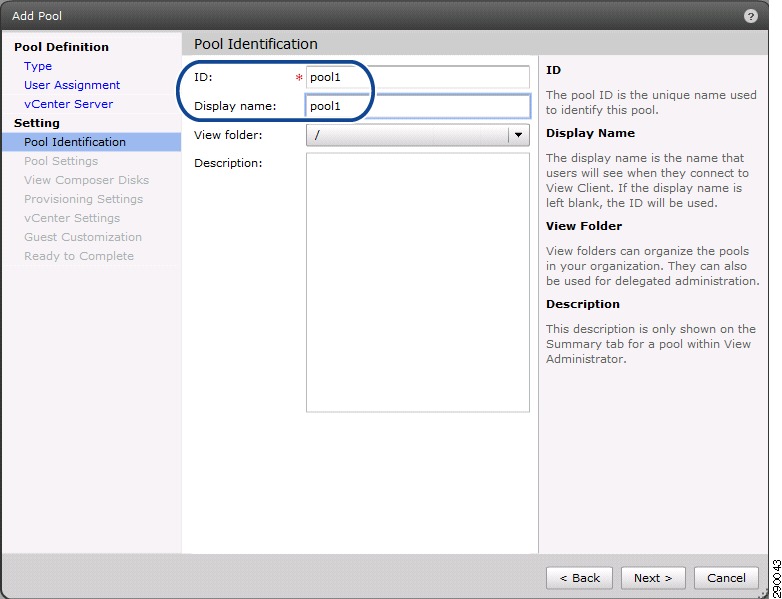This screenshot has width=782, height=599.
Task: Open the vCenter Server step
Action: tap(68, 104)
